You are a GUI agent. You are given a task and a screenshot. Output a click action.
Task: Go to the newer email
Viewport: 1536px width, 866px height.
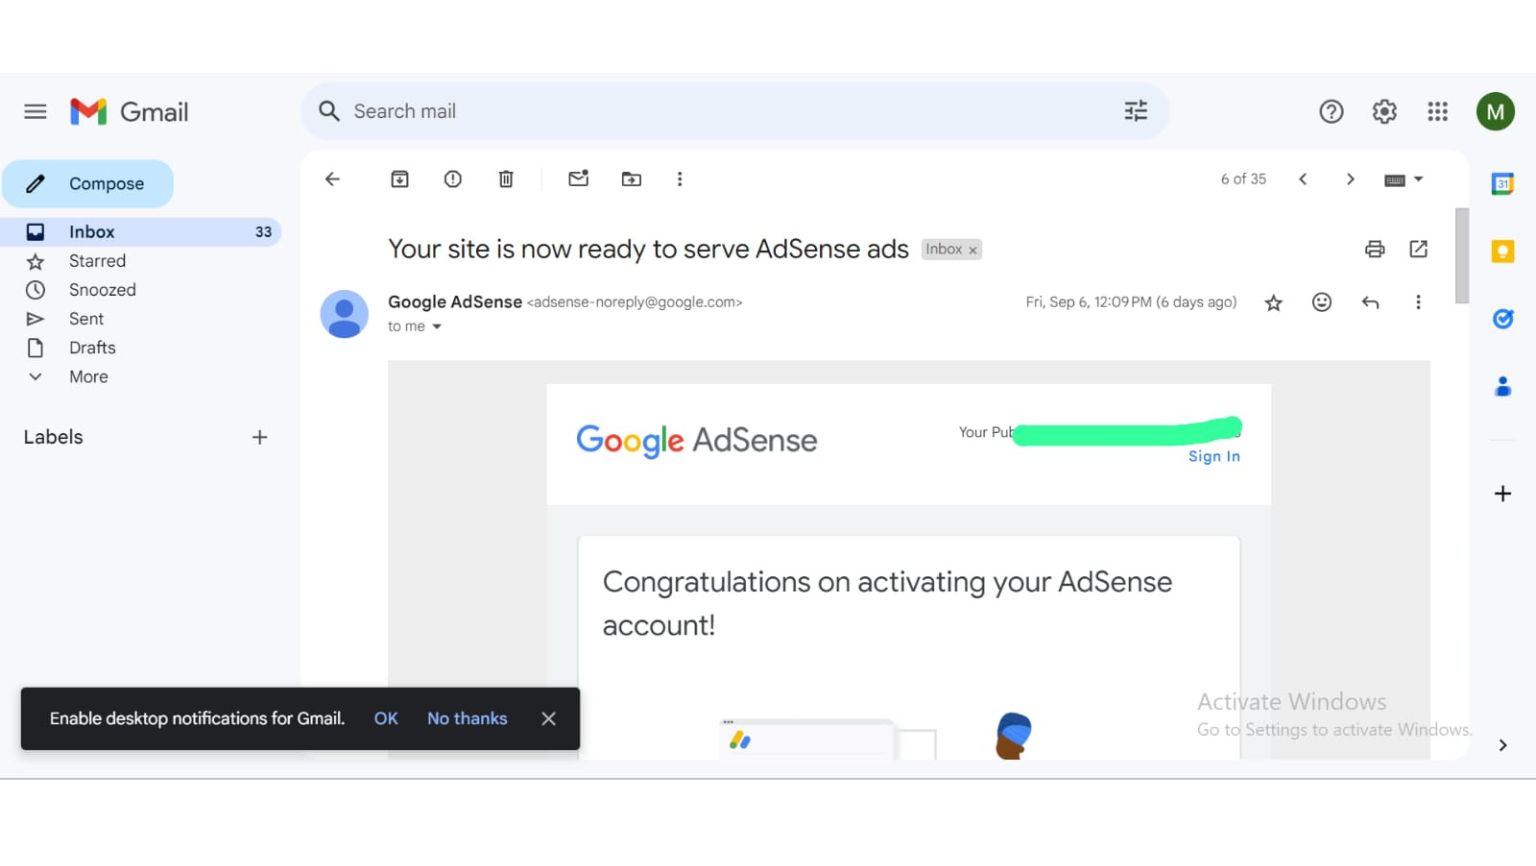(1303, 179)
